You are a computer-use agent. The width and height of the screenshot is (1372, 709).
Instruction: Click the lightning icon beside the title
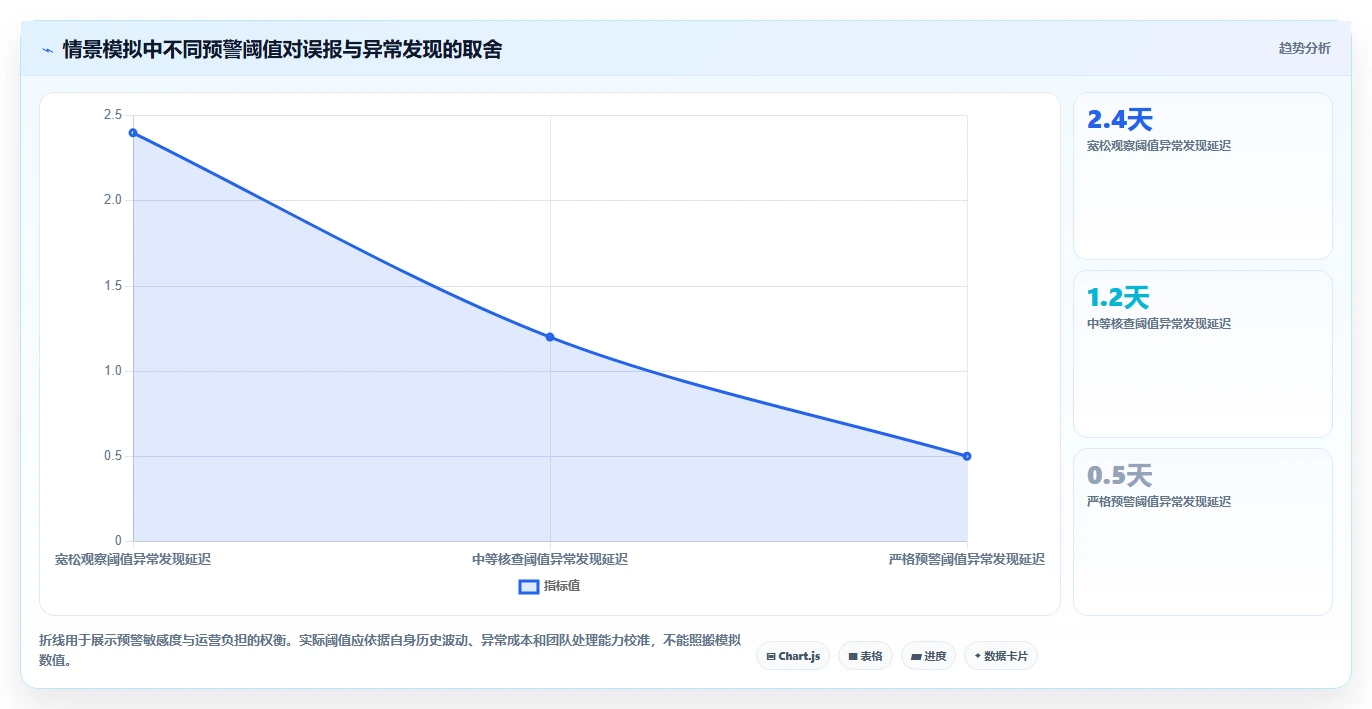pyautogui.click(x=47, y=50)
